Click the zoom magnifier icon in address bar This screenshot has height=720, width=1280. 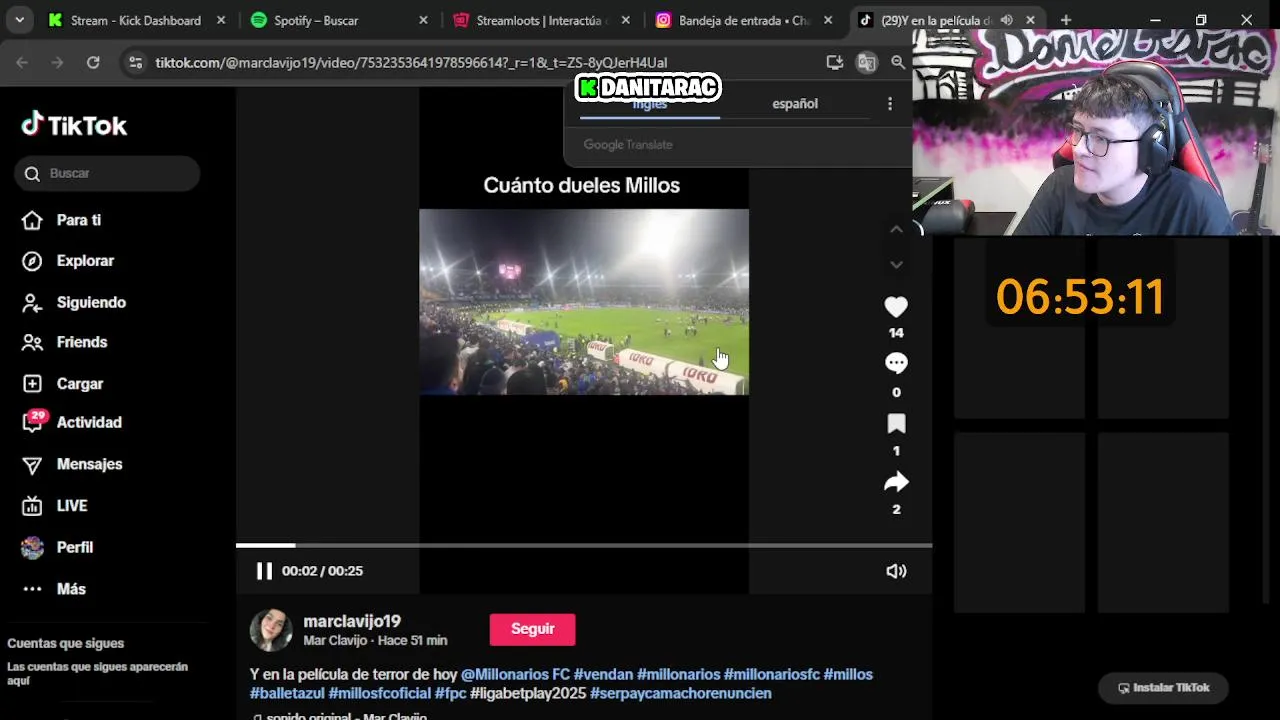pos(898,62)
